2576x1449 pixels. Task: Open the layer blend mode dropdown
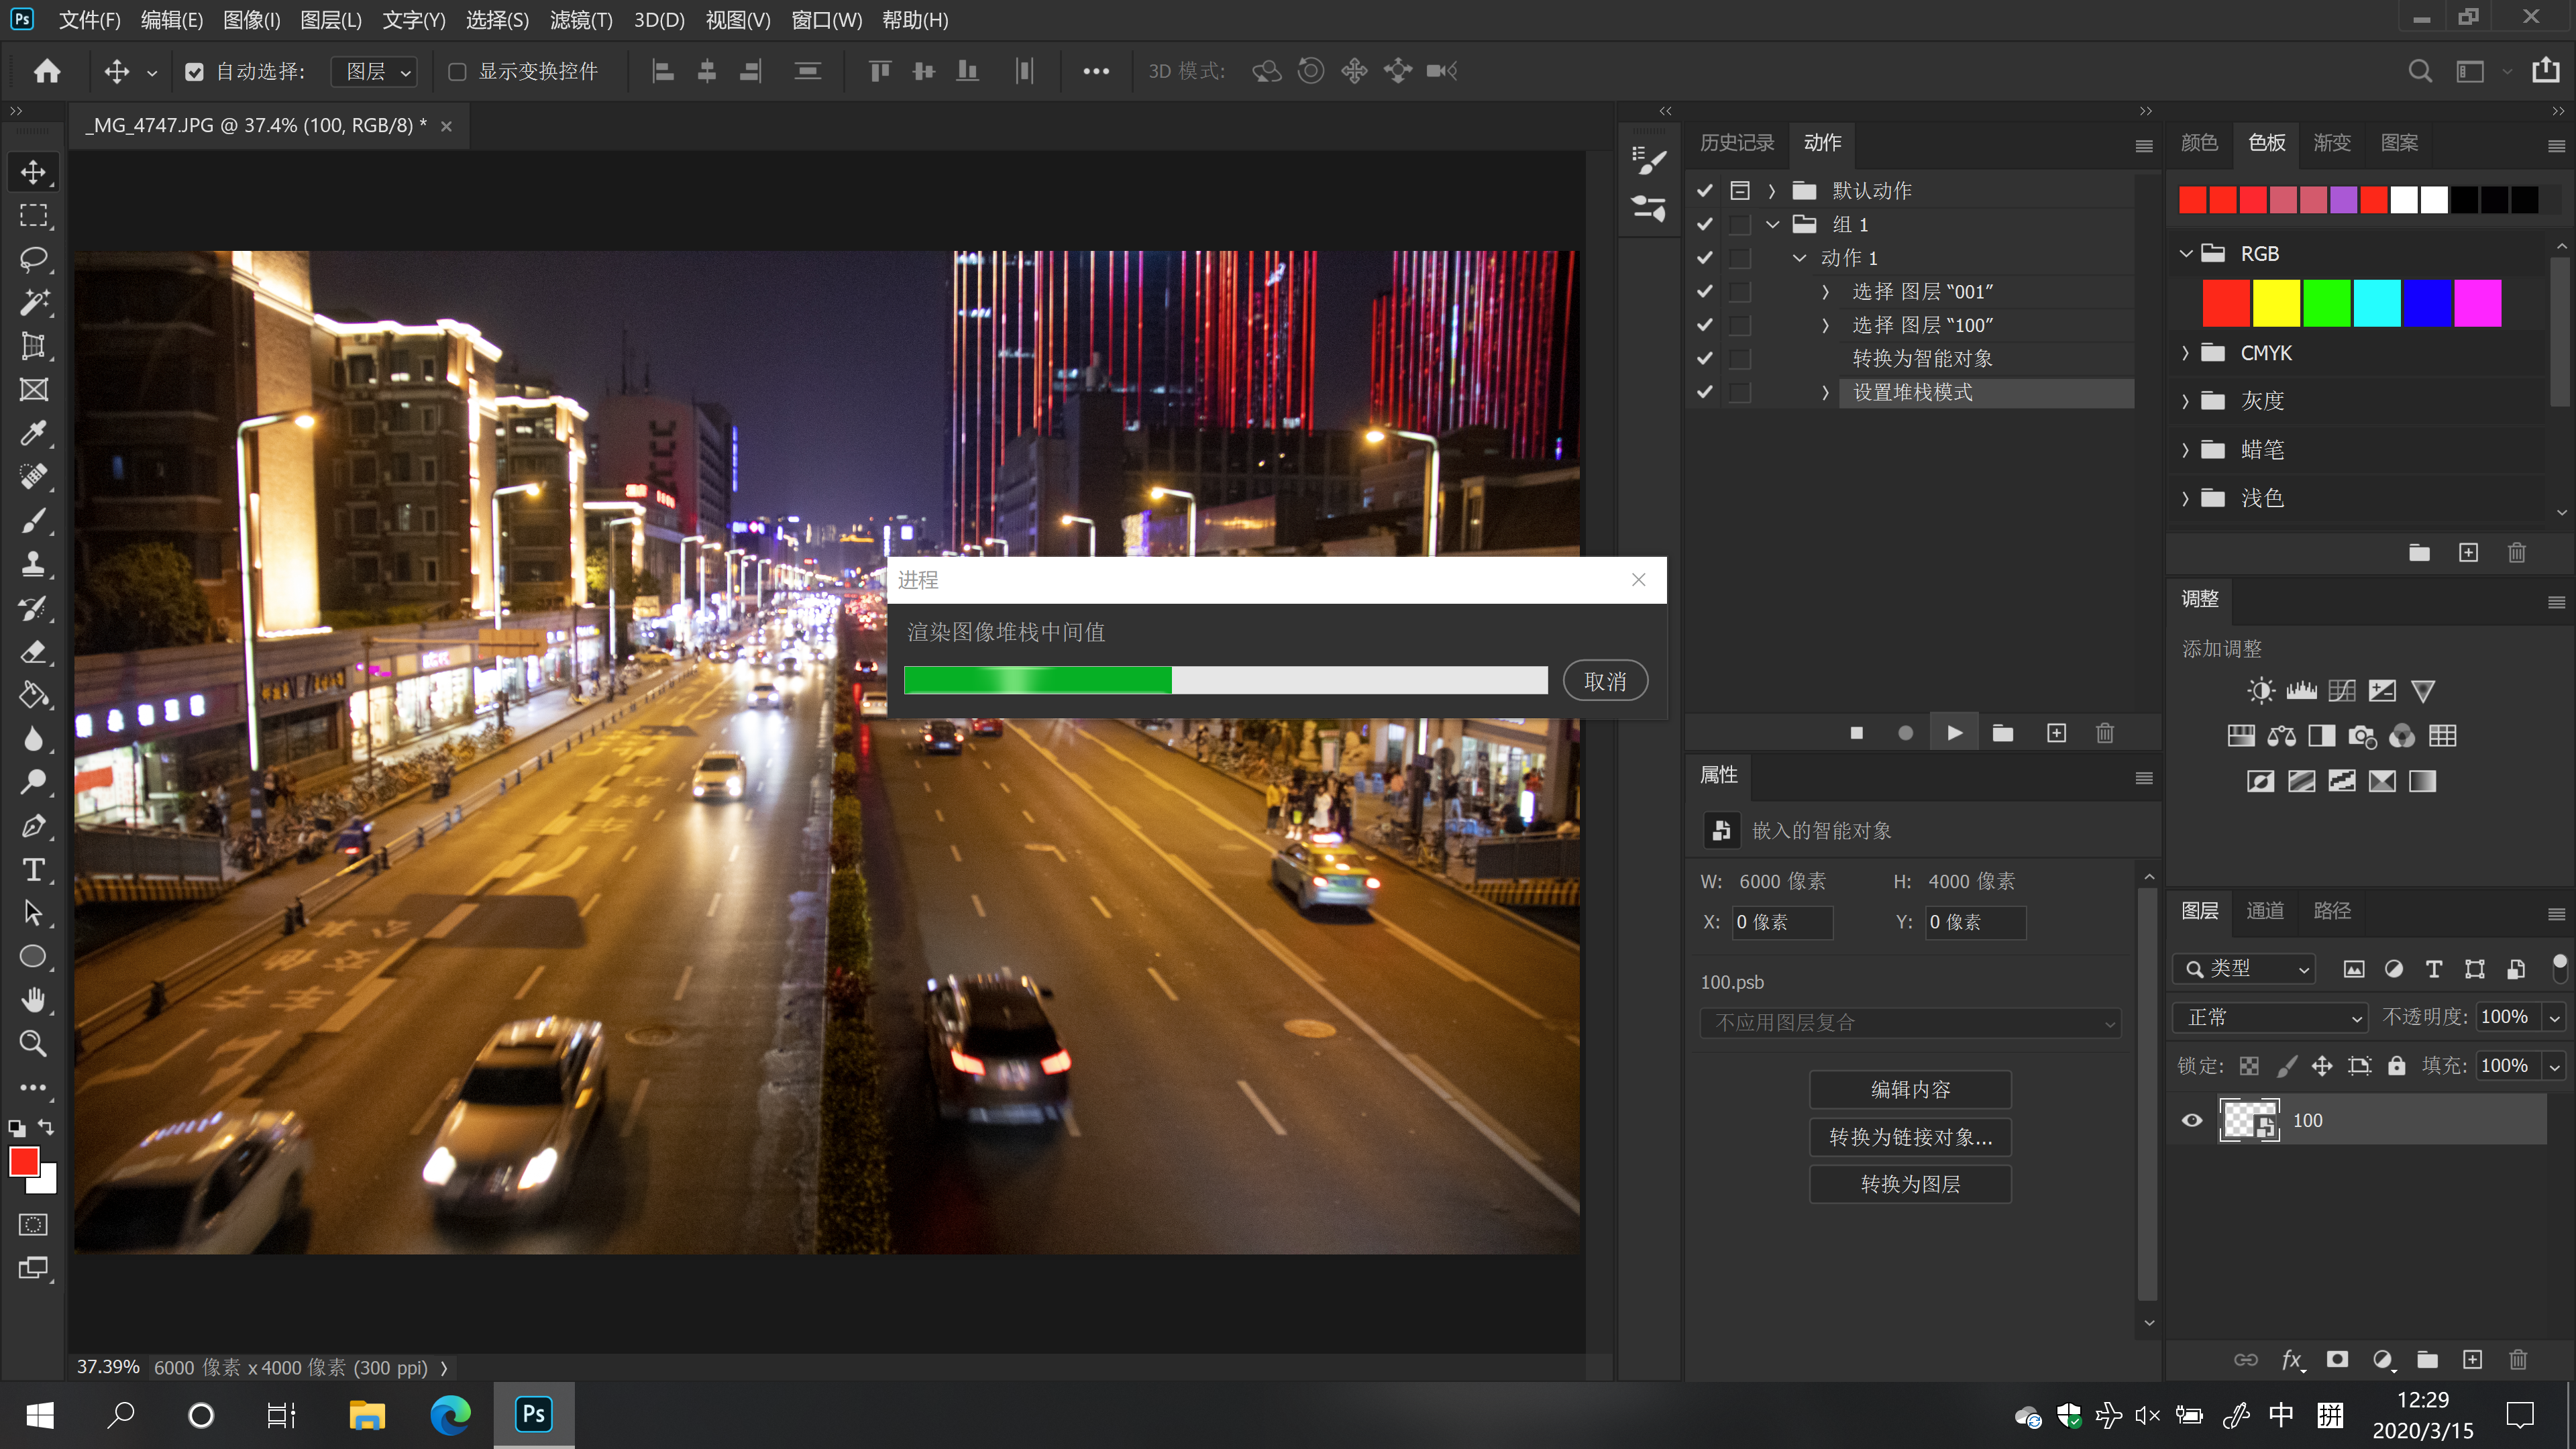tap(2270, 1017)
